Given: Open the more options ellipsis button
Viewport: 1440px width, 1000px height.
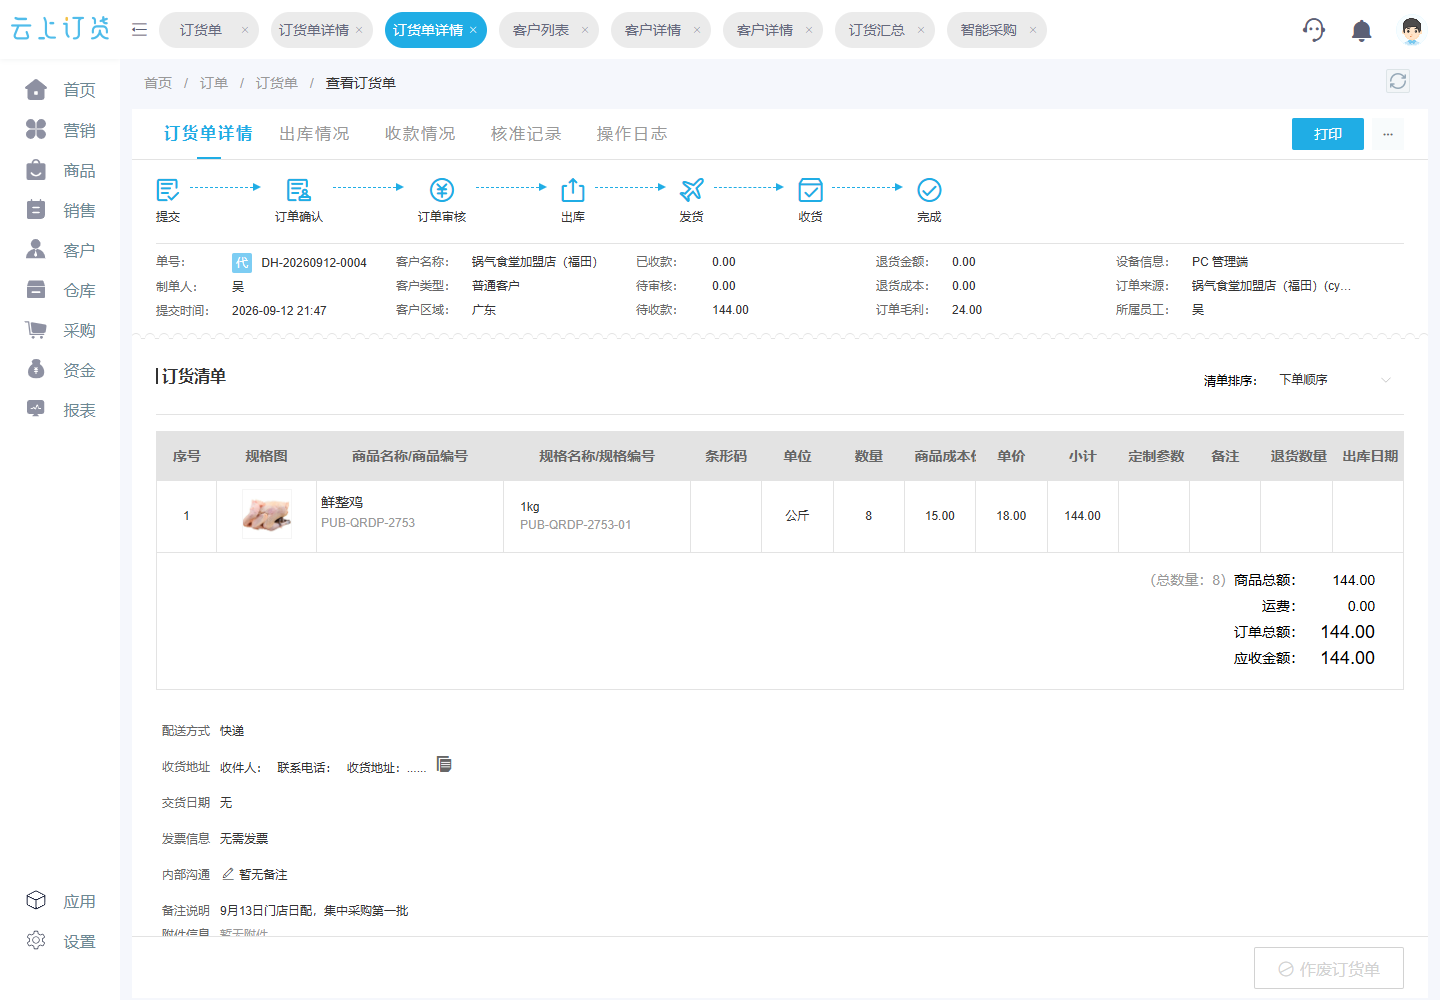Looking at the screenshot, I should [x=1388, y=134].
